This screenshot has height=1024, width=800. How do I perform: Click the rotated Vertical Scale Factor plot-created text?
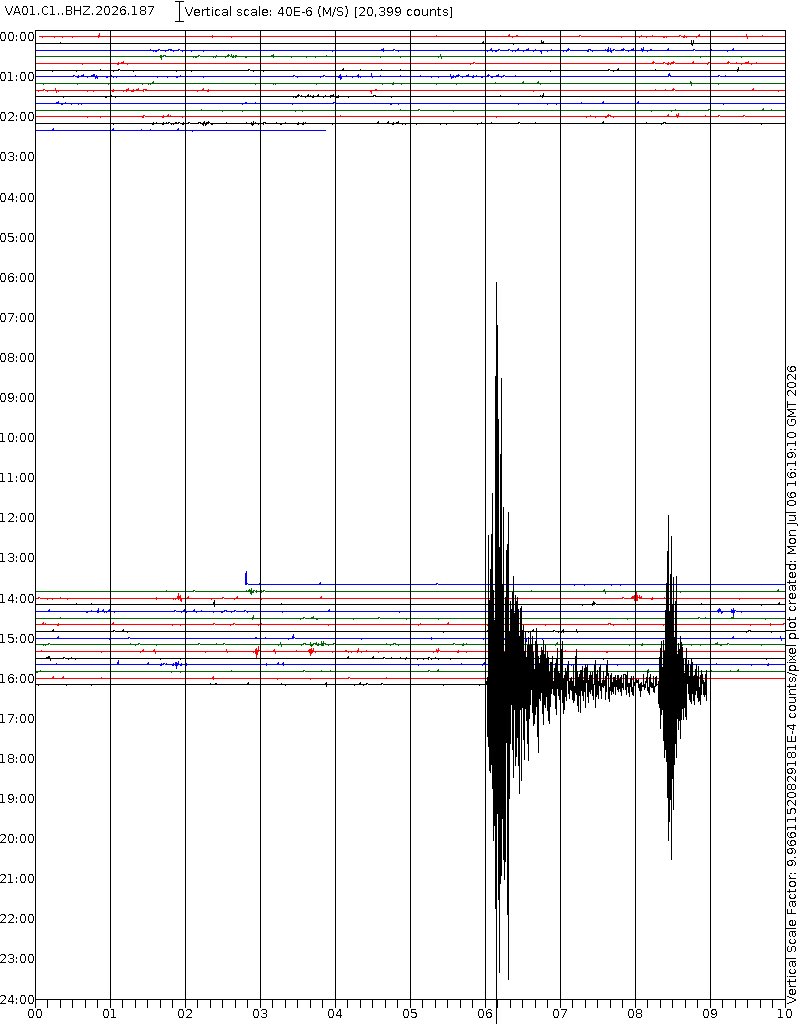point(792,684)
